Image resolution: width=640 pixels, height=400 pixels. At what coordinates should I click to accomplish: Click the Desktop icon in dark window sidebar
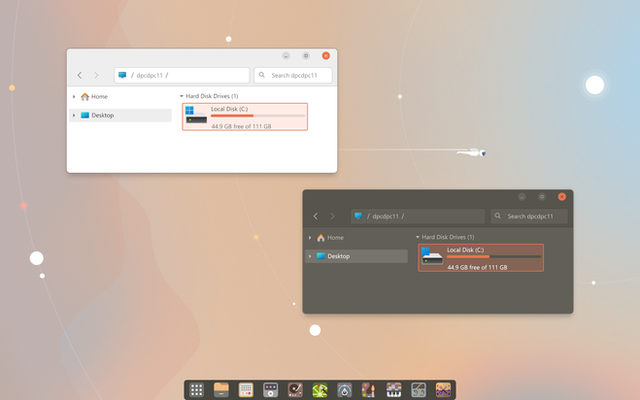[x=321, y=256]
